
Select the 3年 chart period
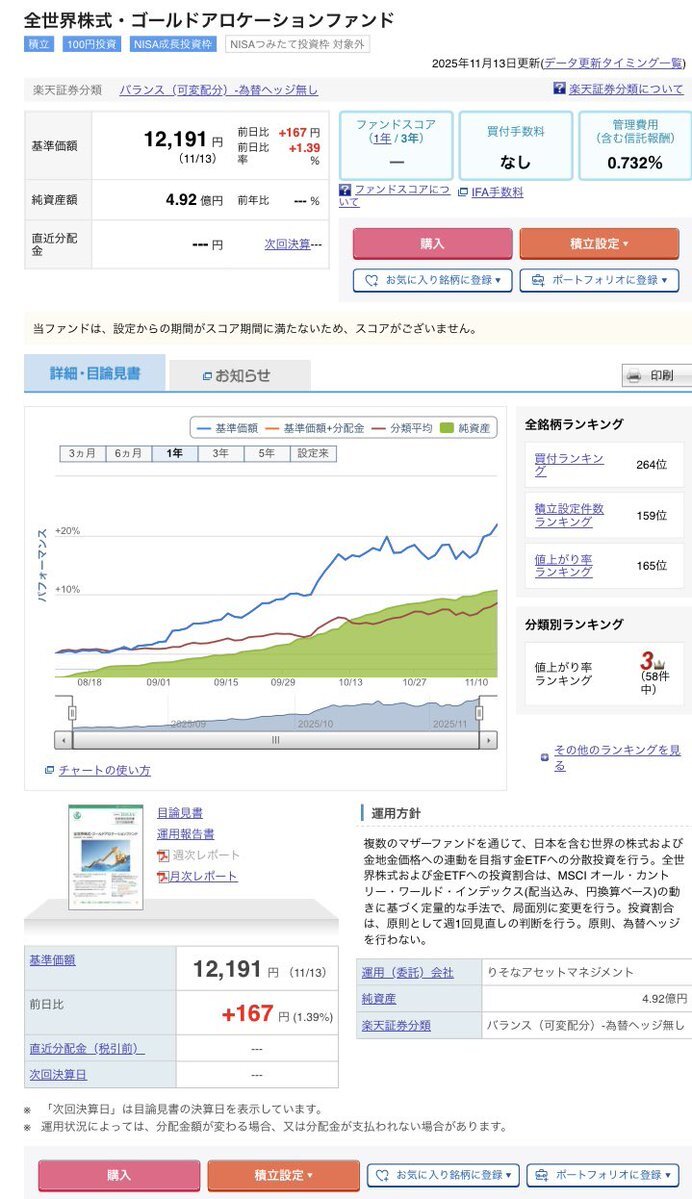(x=220, y=453)
